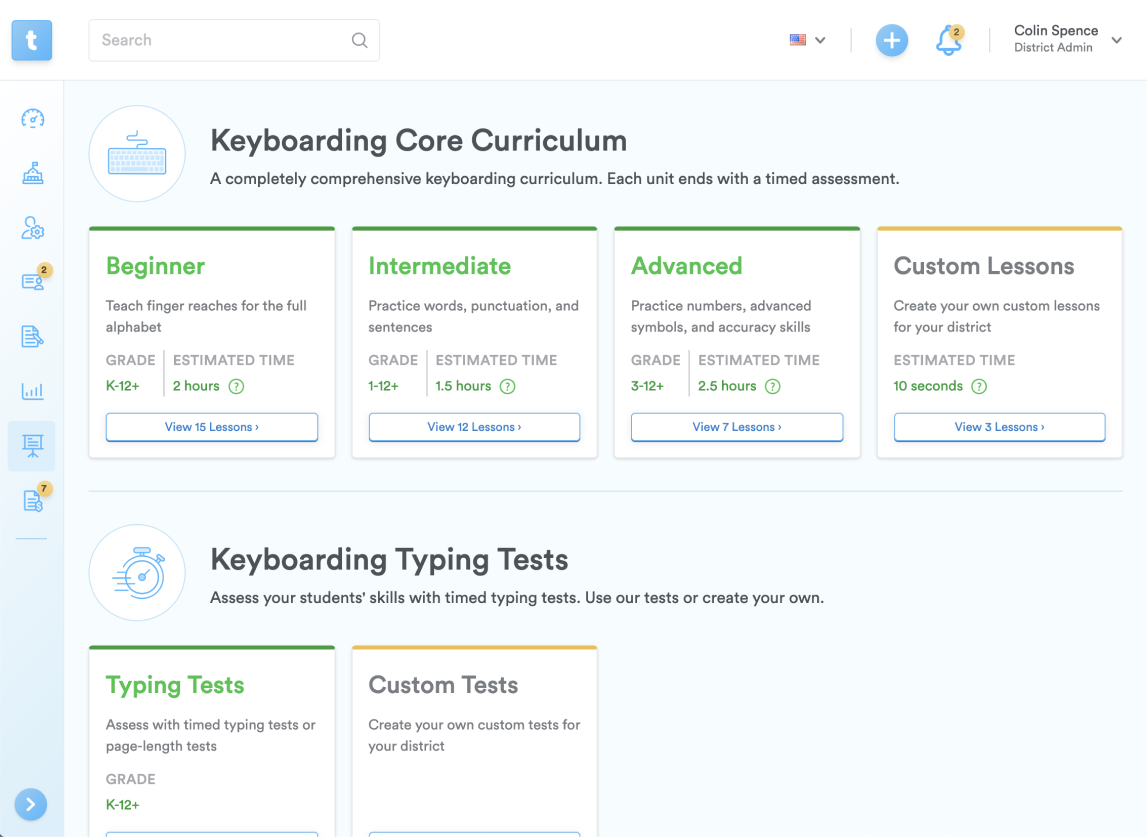Open the Custom Lessons card title
The image size is (1147, 837).
pos(984,266)
